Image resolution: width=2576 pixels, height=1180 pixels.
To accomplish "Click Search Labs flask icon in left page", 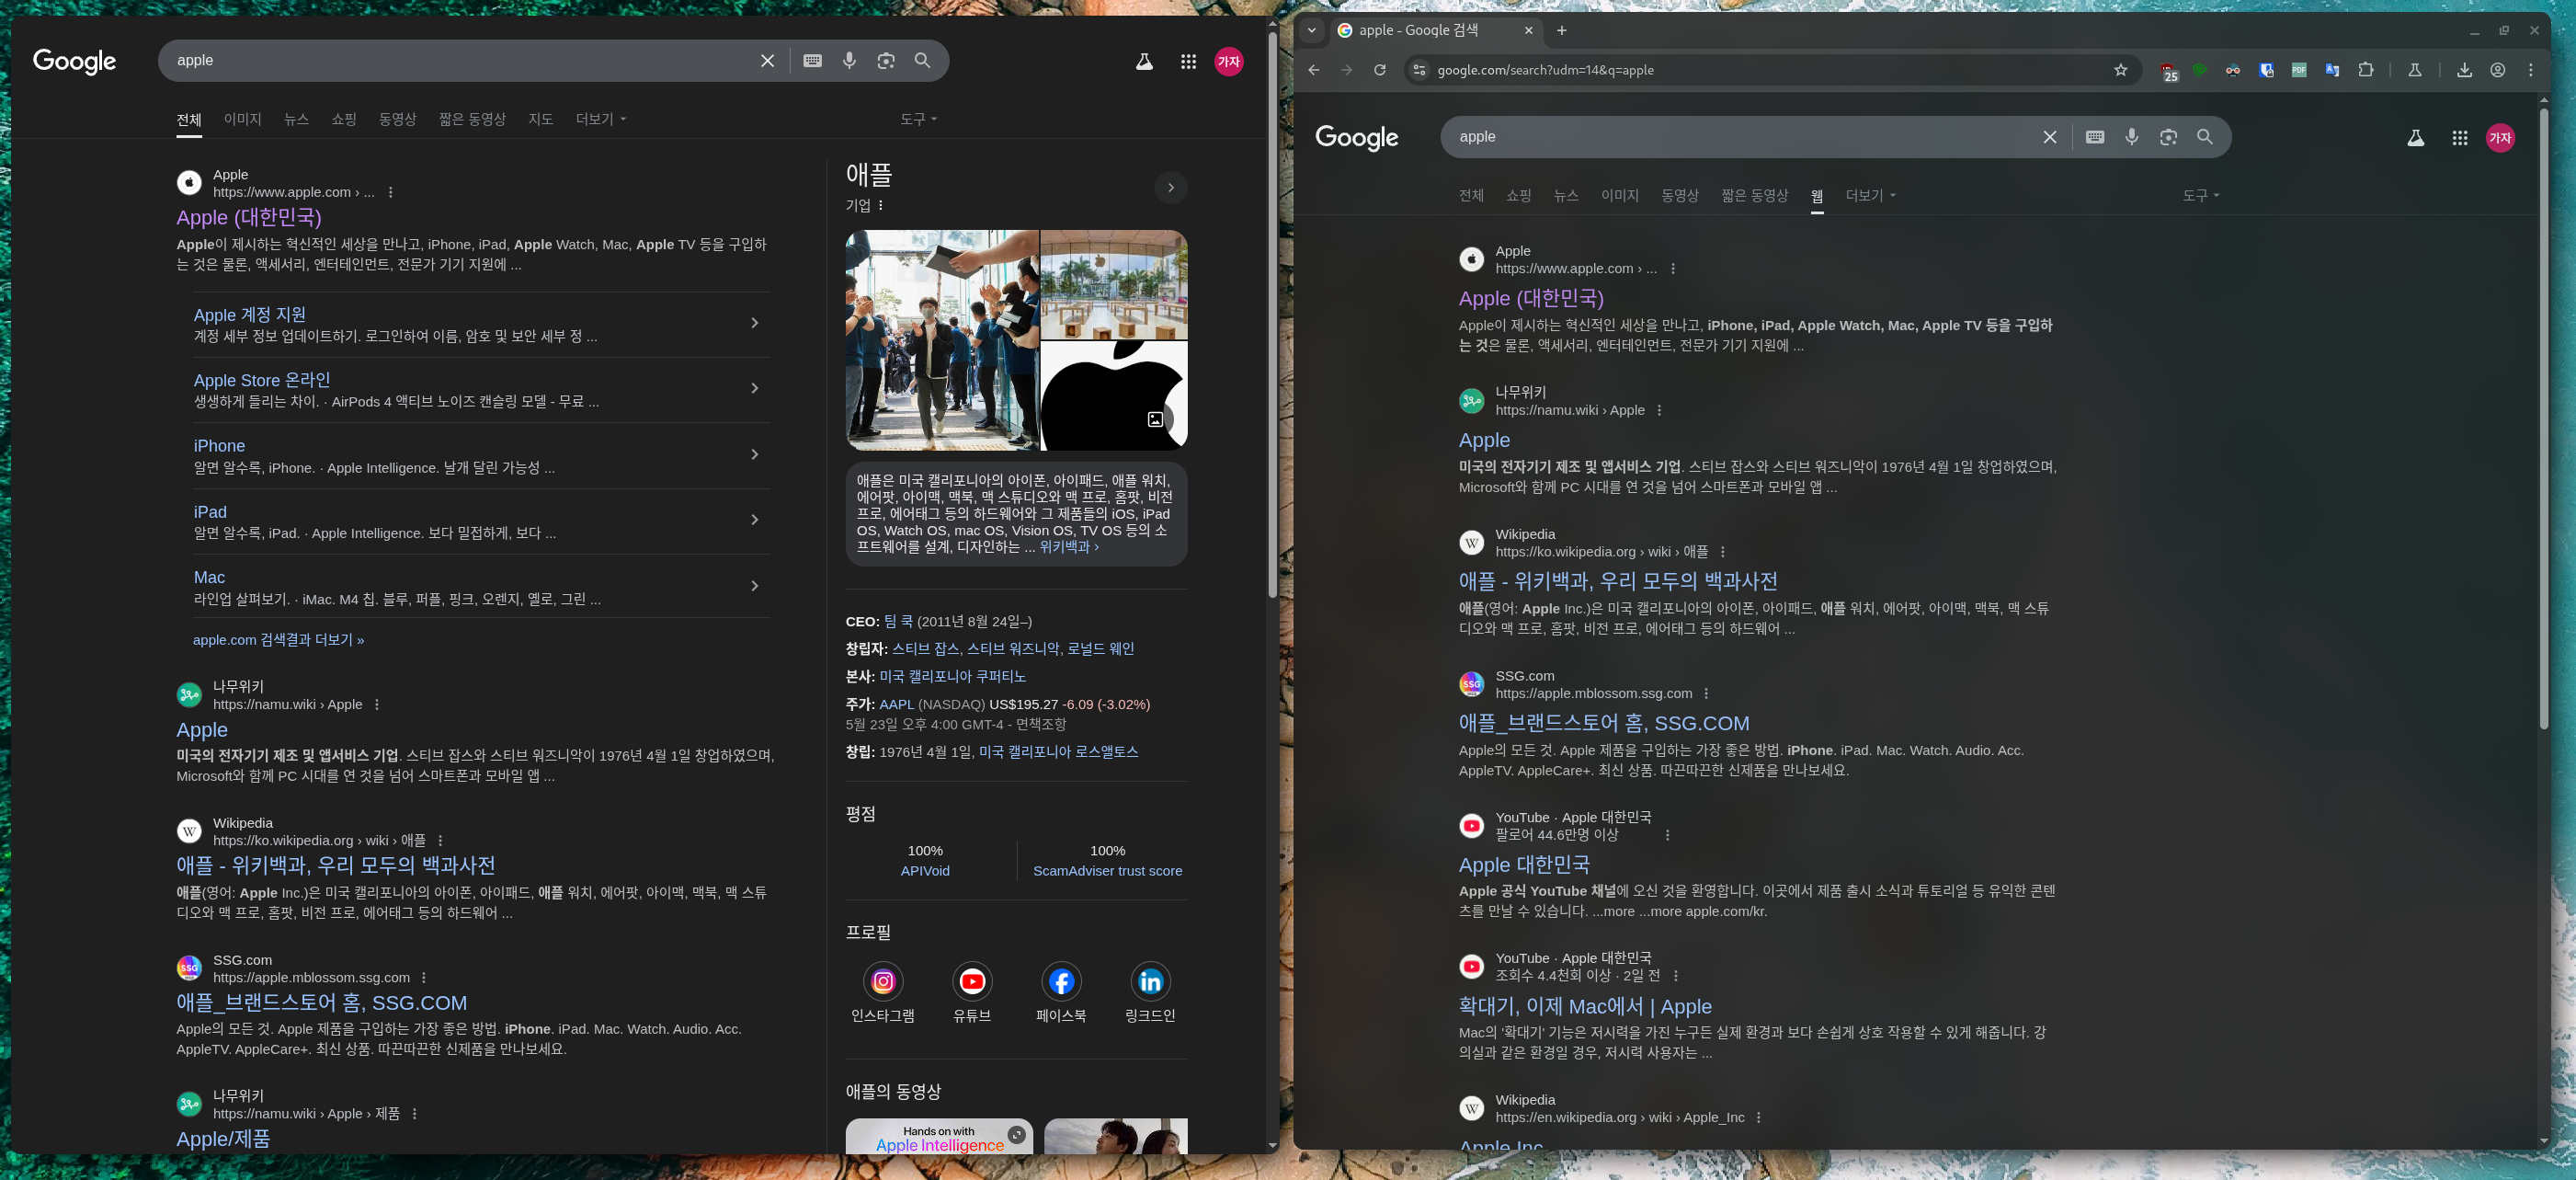I will click(1144, 62).
